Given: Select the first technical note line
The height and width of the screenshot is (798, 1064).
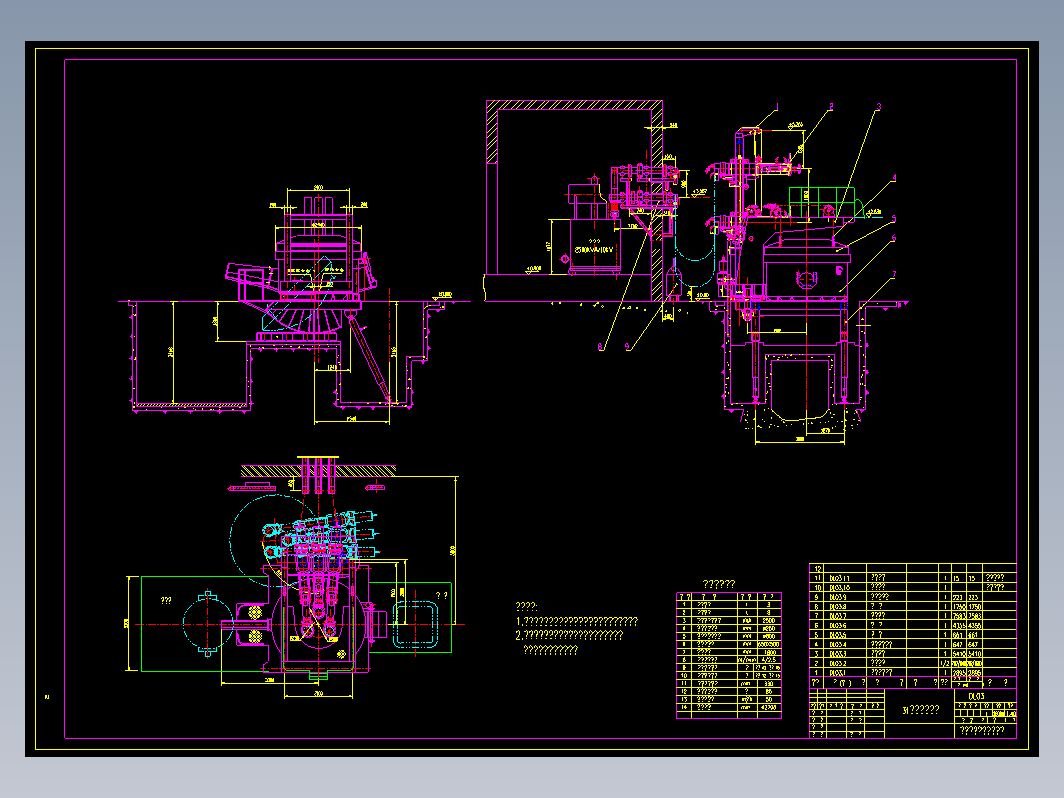Looking at the screenshot, I should 577,621.
